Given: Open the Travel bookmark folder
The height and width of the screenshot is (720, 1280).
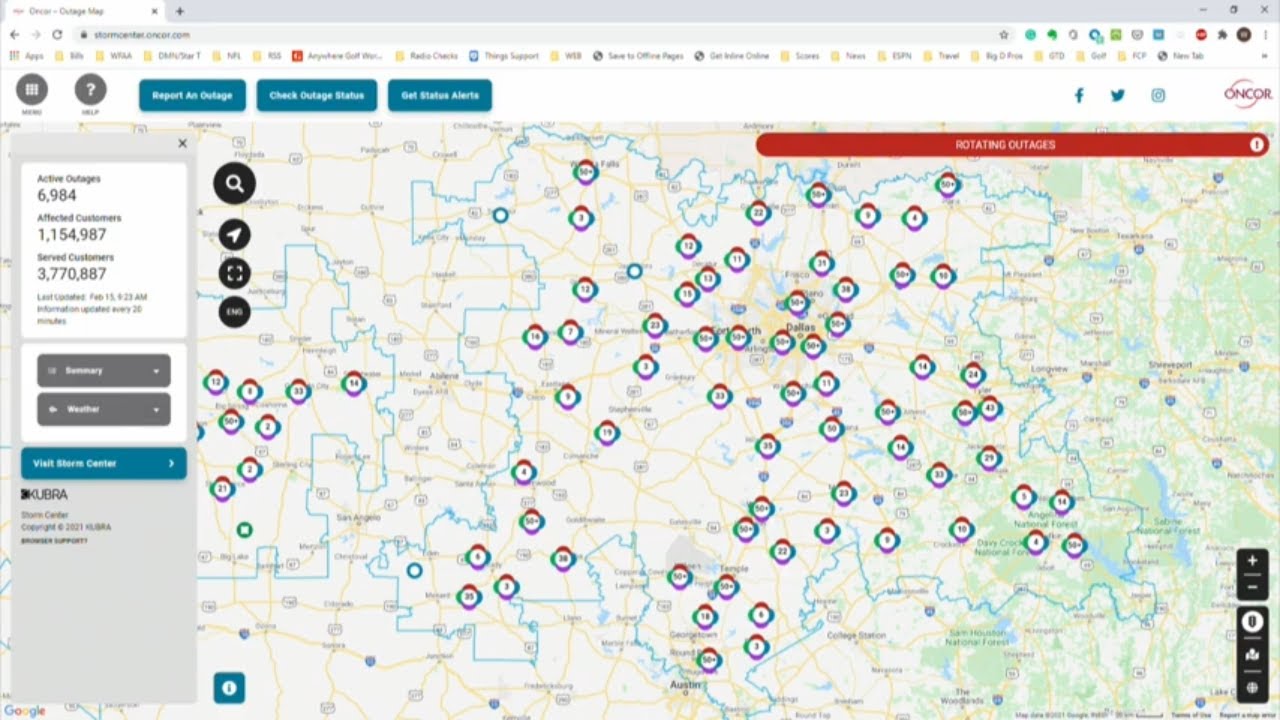Looking at the screenshot, I should coord(941,56).
